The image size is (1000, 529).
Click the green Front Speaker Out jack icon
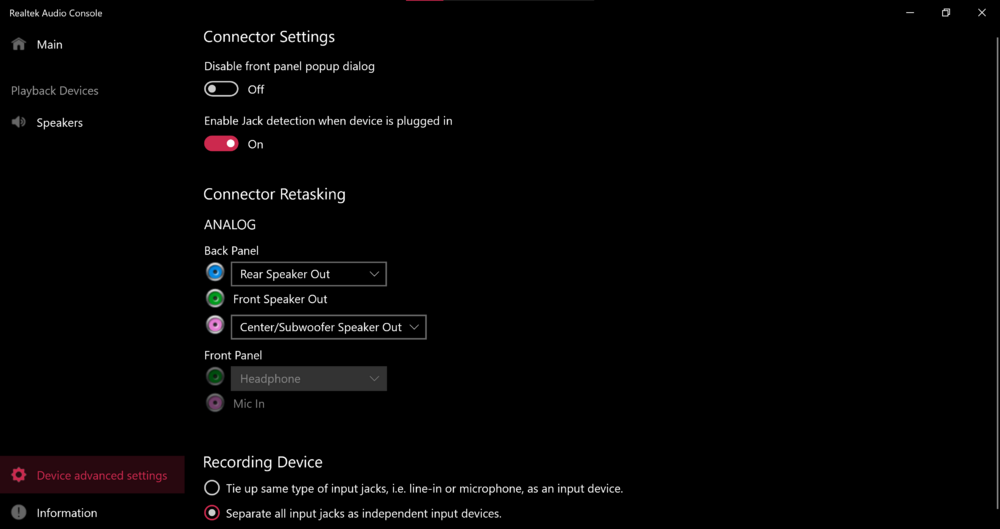(x=215, y=299)
